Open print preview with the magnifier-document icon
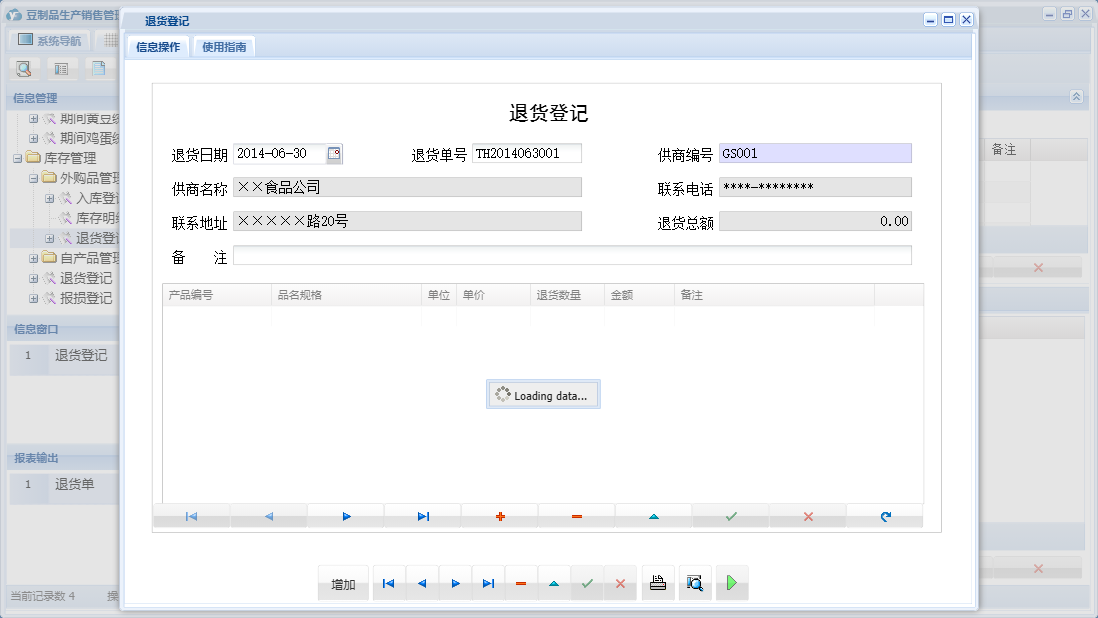The height and width of the screenshot is (618, 1098). coord(696,582)
